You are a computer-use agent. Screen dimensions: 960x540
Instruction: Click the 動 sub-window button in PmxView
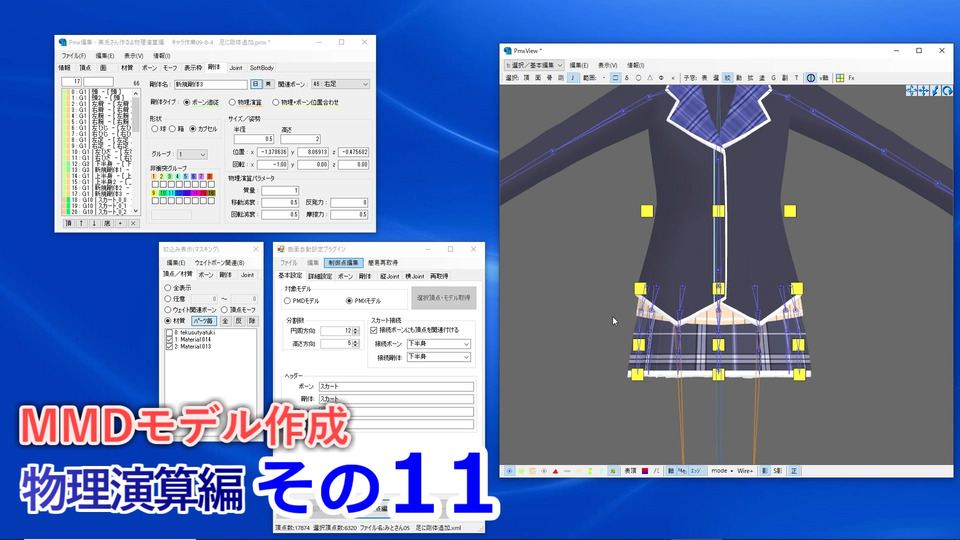[x=739, y=78]
